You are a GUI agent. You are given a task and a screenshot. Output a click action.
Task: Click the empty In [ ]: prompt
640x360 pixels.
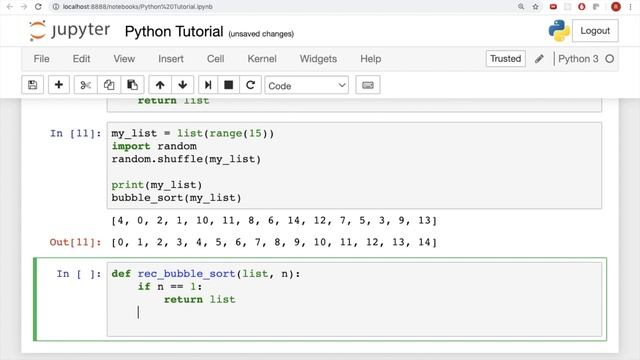[79, 274]
